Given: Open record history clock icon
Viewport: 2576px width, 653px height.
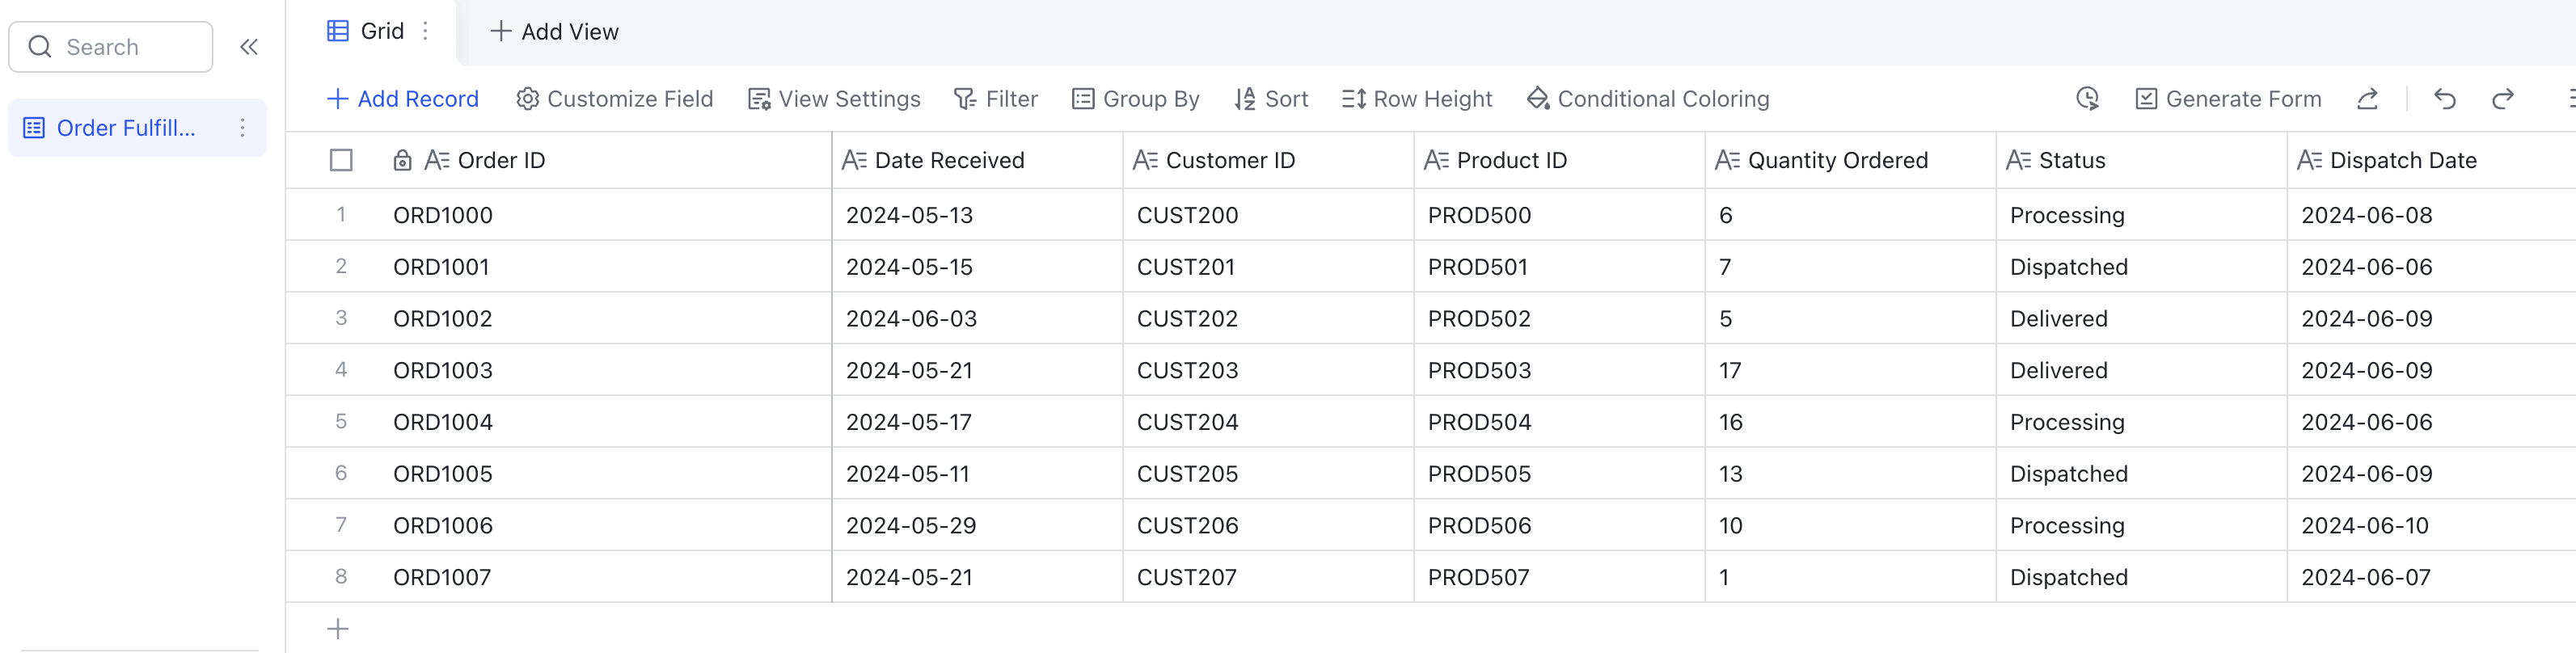Looking at the screenshot, I should pyautogui.click(x=2087, y=99).
